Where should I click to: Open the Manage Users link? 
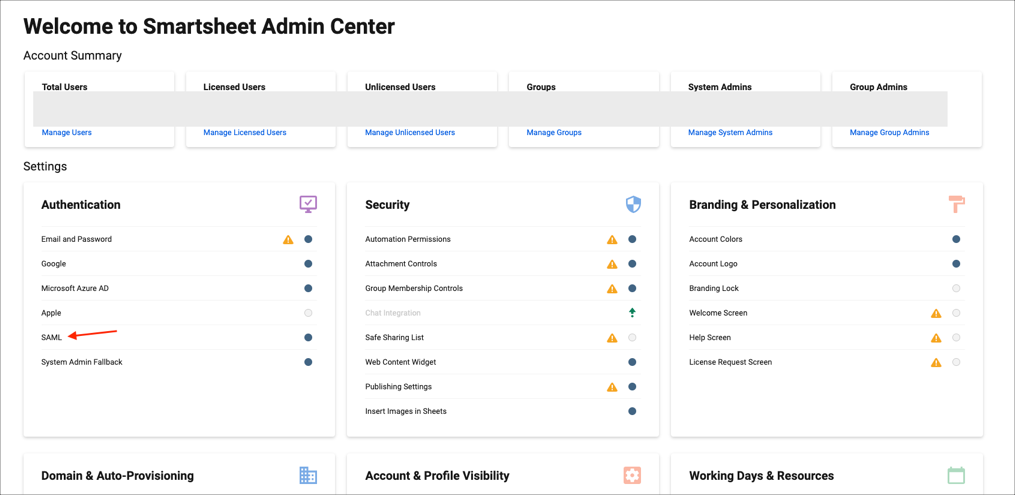(x=67, y=132)
